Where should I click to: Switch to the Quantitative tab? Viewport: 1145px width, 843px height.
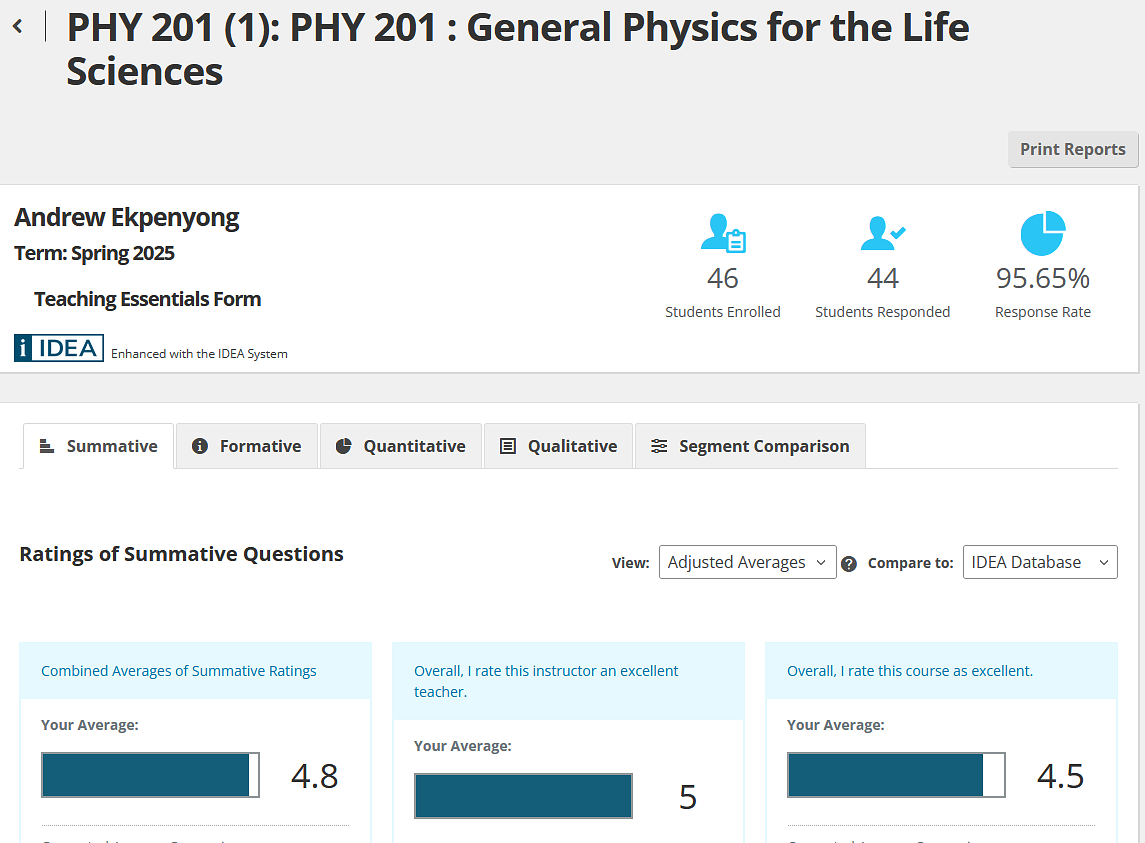400,446
